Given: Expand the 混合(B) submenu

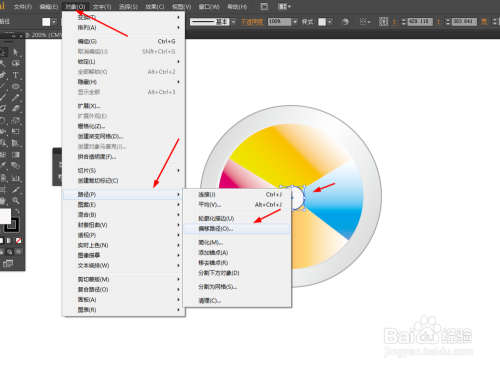Looking at the screenshot, I should coord(124,215).
